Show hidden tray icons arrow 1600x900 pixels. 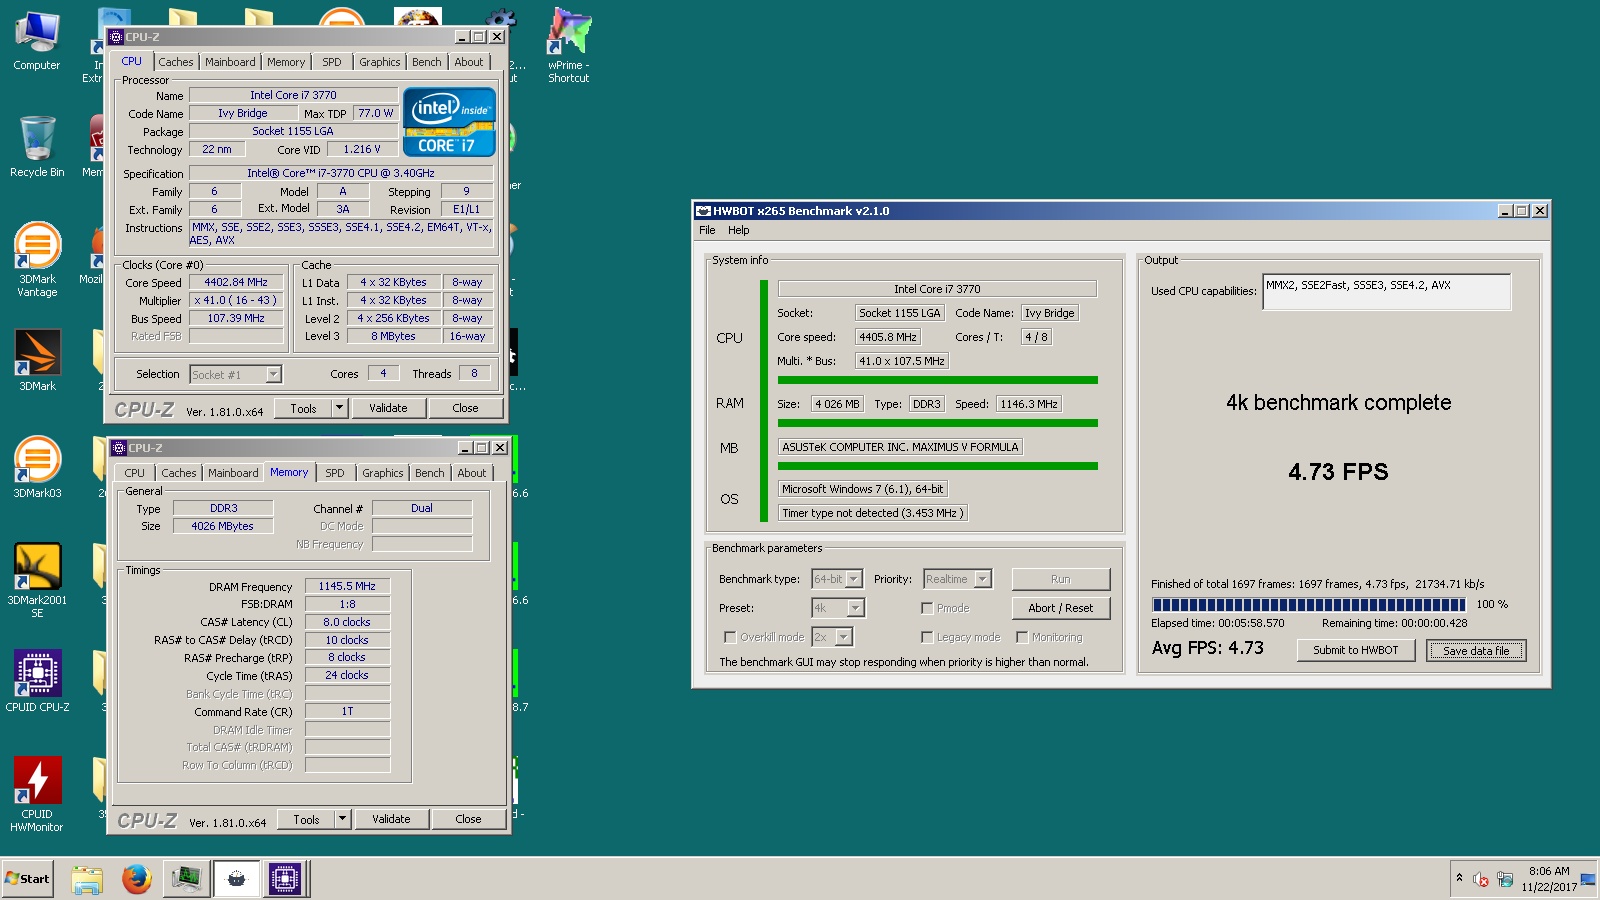1460,878
